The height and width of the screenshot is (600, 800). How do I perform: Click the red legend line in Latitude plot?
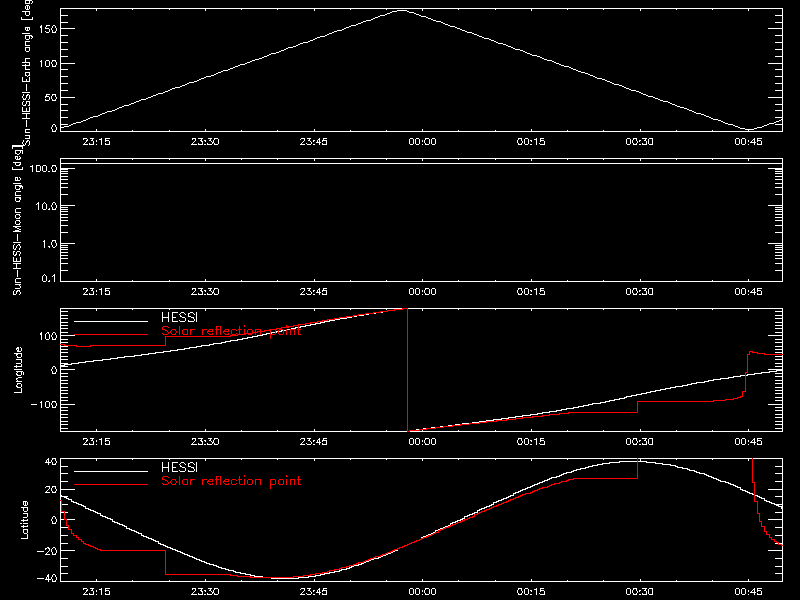tap(111, 485)
